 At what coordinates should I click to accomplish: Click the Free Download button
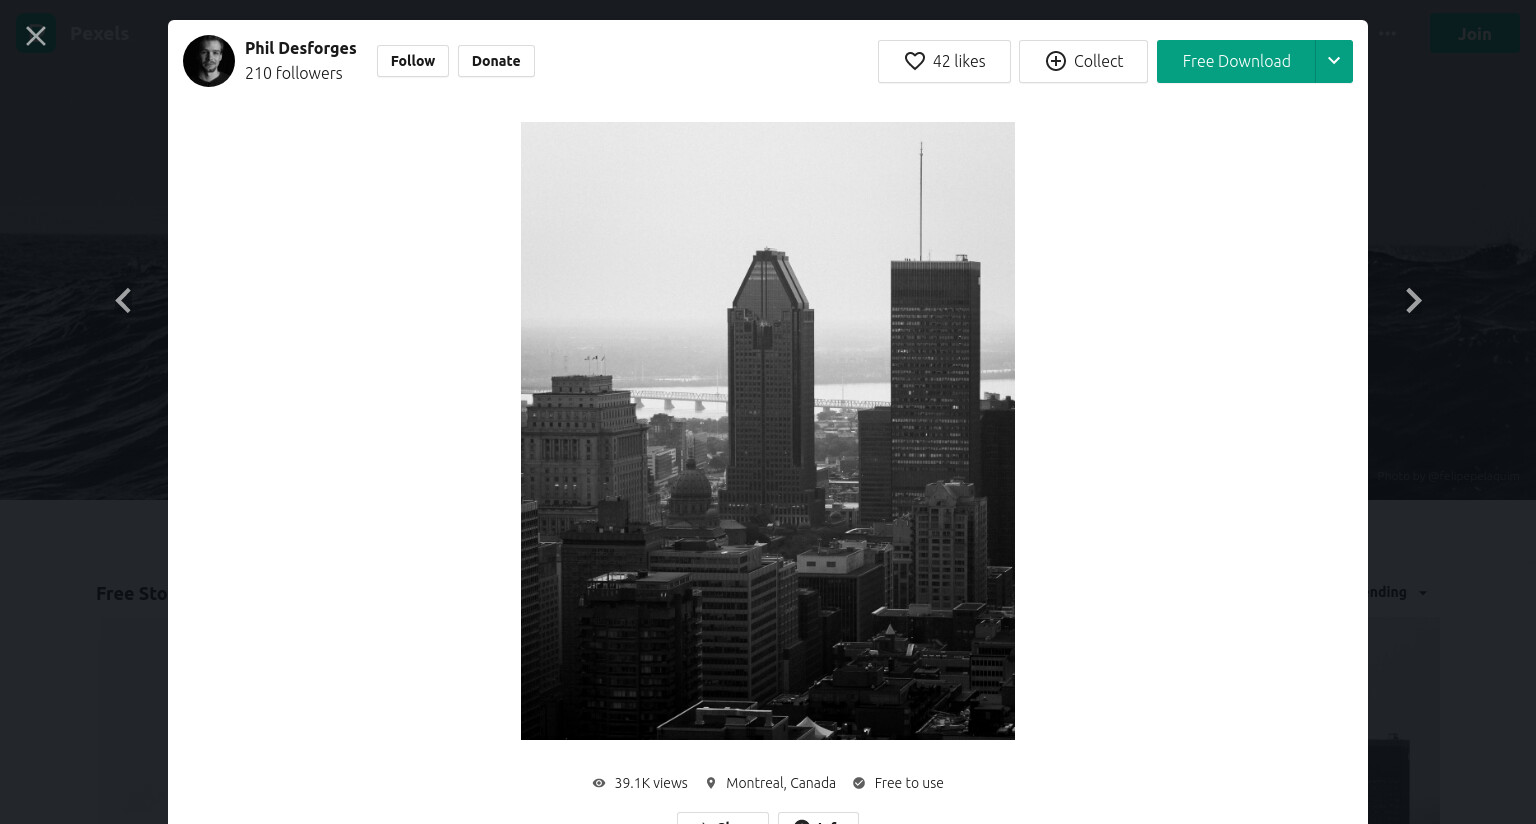[x=1236, y=61]
